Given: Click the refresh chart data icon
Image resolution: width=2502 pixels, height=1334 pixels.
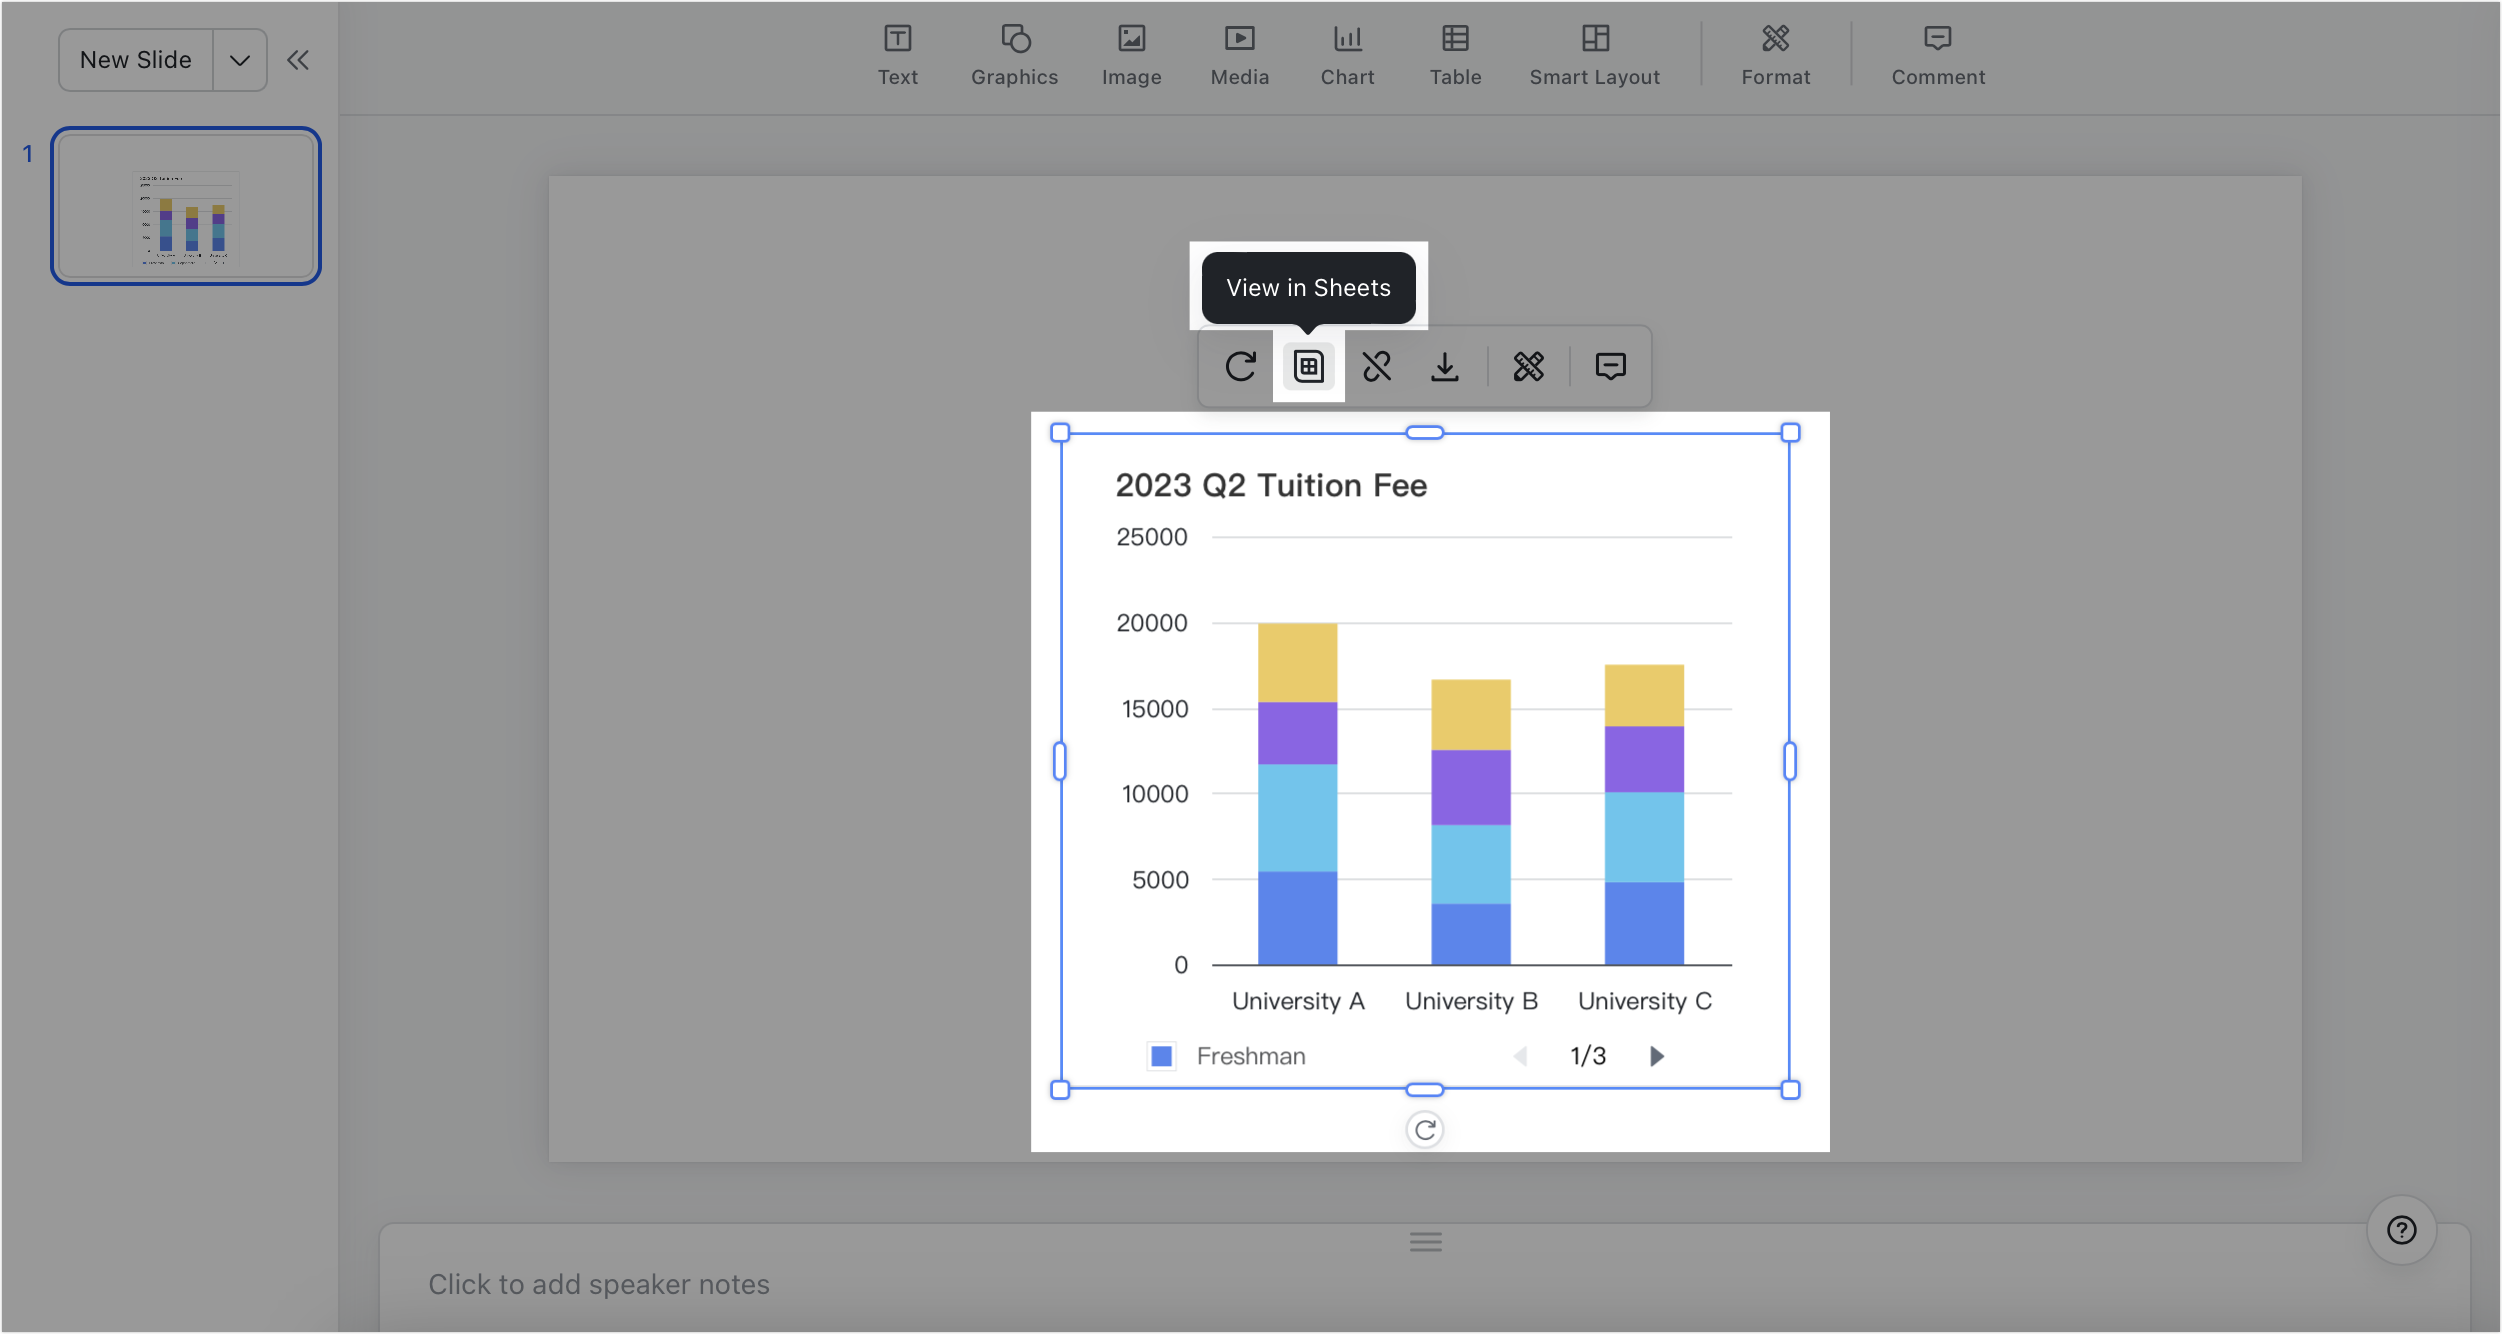Looking at the screenshot, I should tap(1240, 367).
